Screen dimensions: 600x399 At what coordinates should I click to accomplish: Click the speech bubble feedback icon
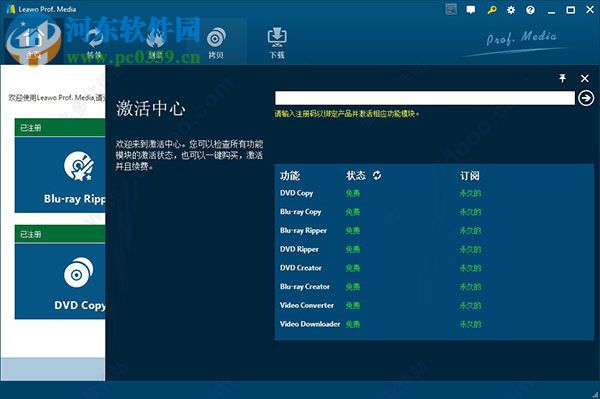[471, 10]
